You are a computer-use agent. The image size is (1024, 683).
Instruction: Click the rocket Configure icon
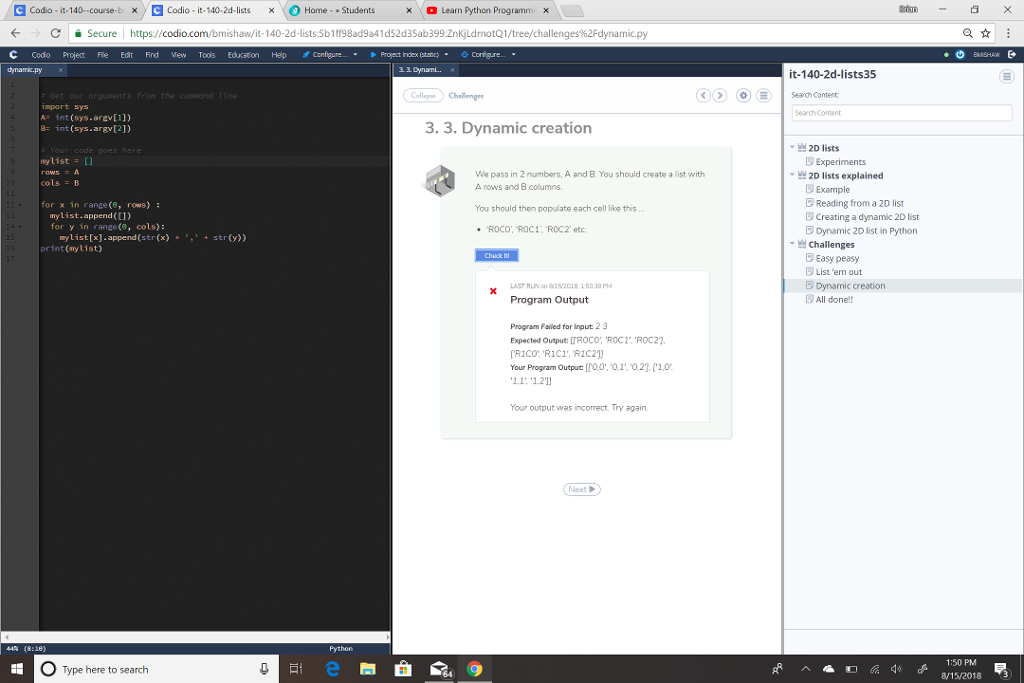pyautogui.click(x=306, y=55)
